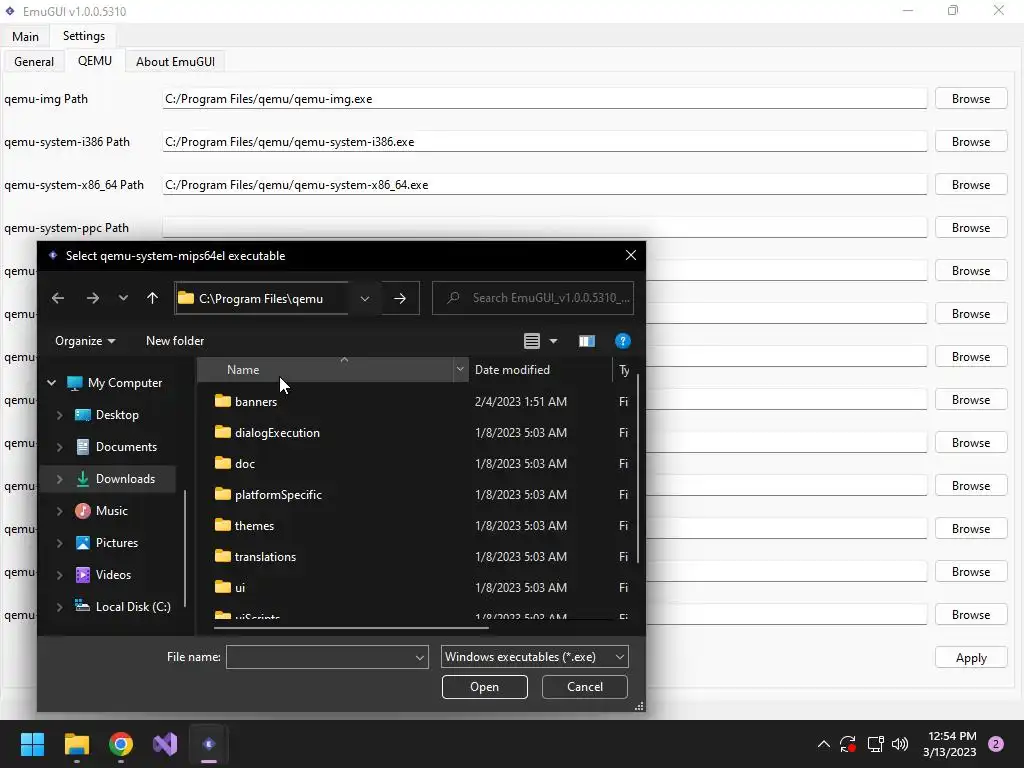This screenshot has width=1024, height=768.
Task: Open Google Chrome from taskbar
Action: point(121,744)
